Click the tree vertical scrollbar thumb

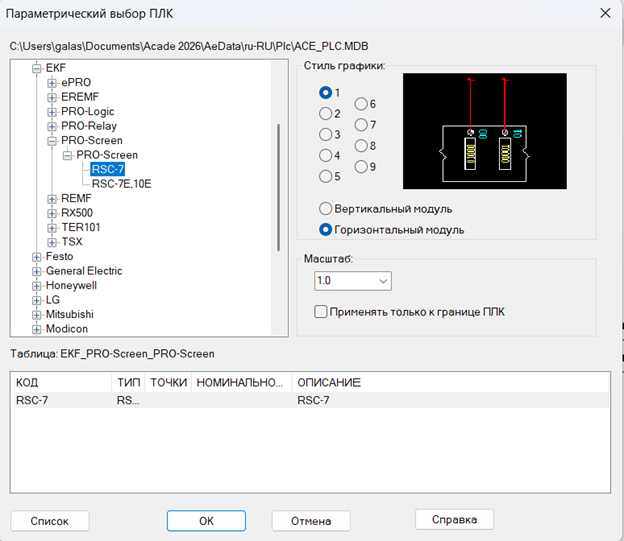tap(279, 187)
